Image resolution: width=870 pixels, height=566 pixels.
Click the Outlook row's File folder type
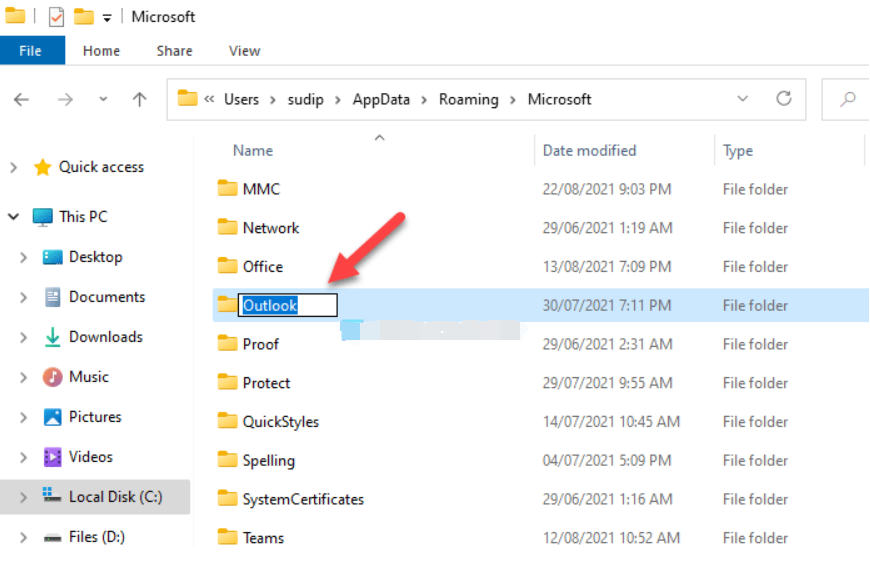(x=755, y=305)
